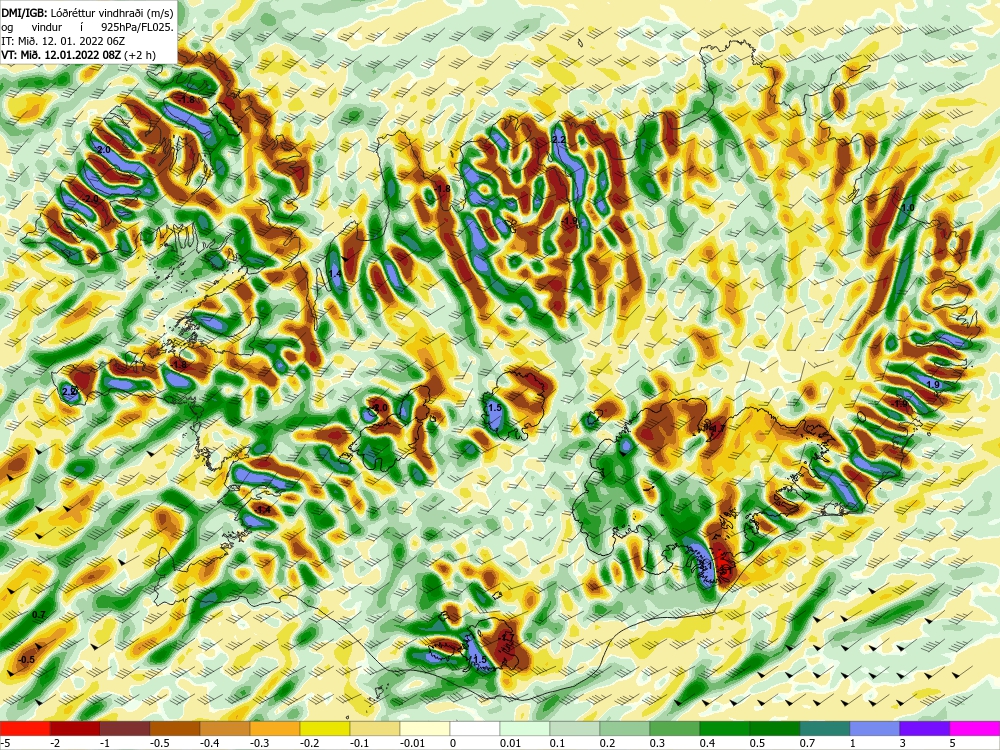Click the periwinkle blue legend swatch labeled 1

(875, 729)
